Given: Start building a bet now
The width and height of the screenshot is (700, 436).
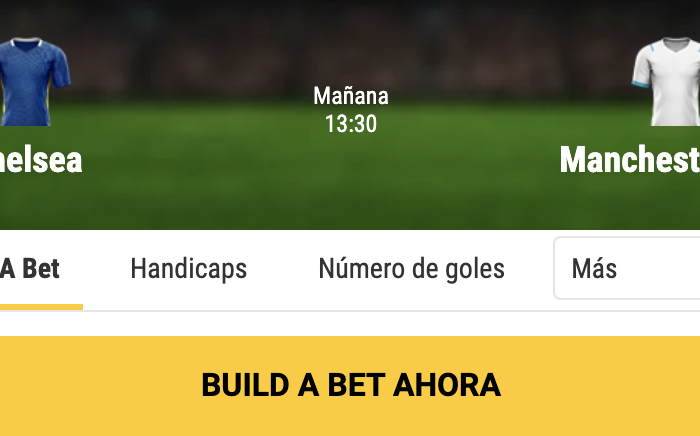Looking at the screenshot, I should click(x=350, y=386).
